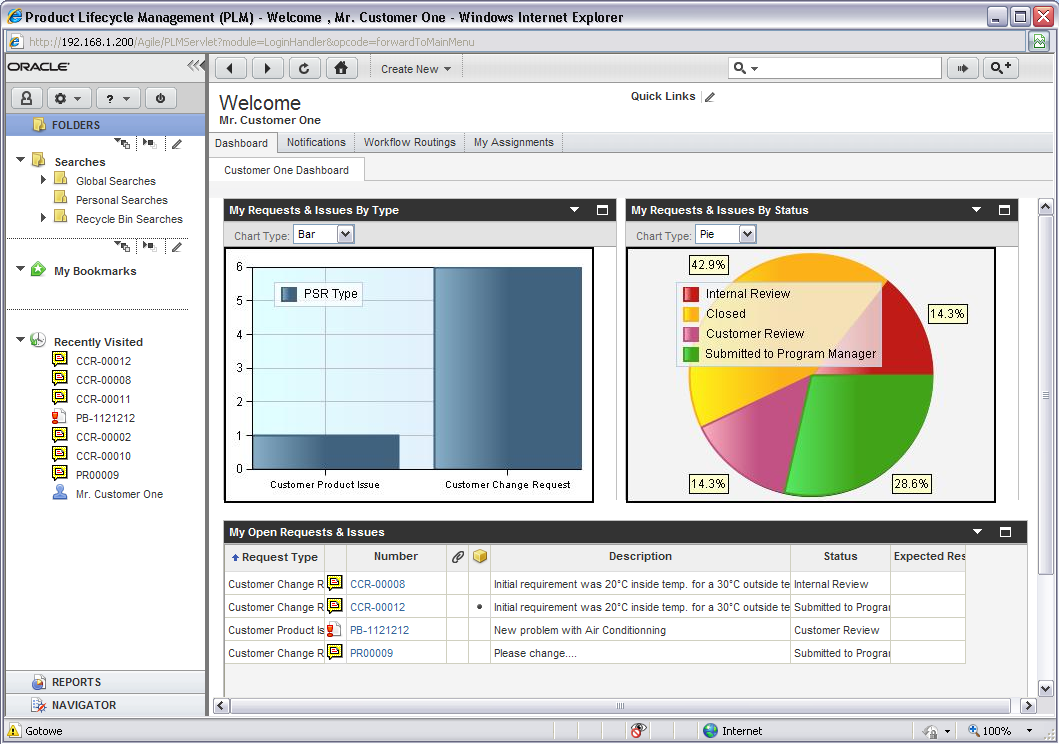The image size is (1059, 744).
Task: Collapse the left navigation pane chevrons
Action: tap(195, 65)
